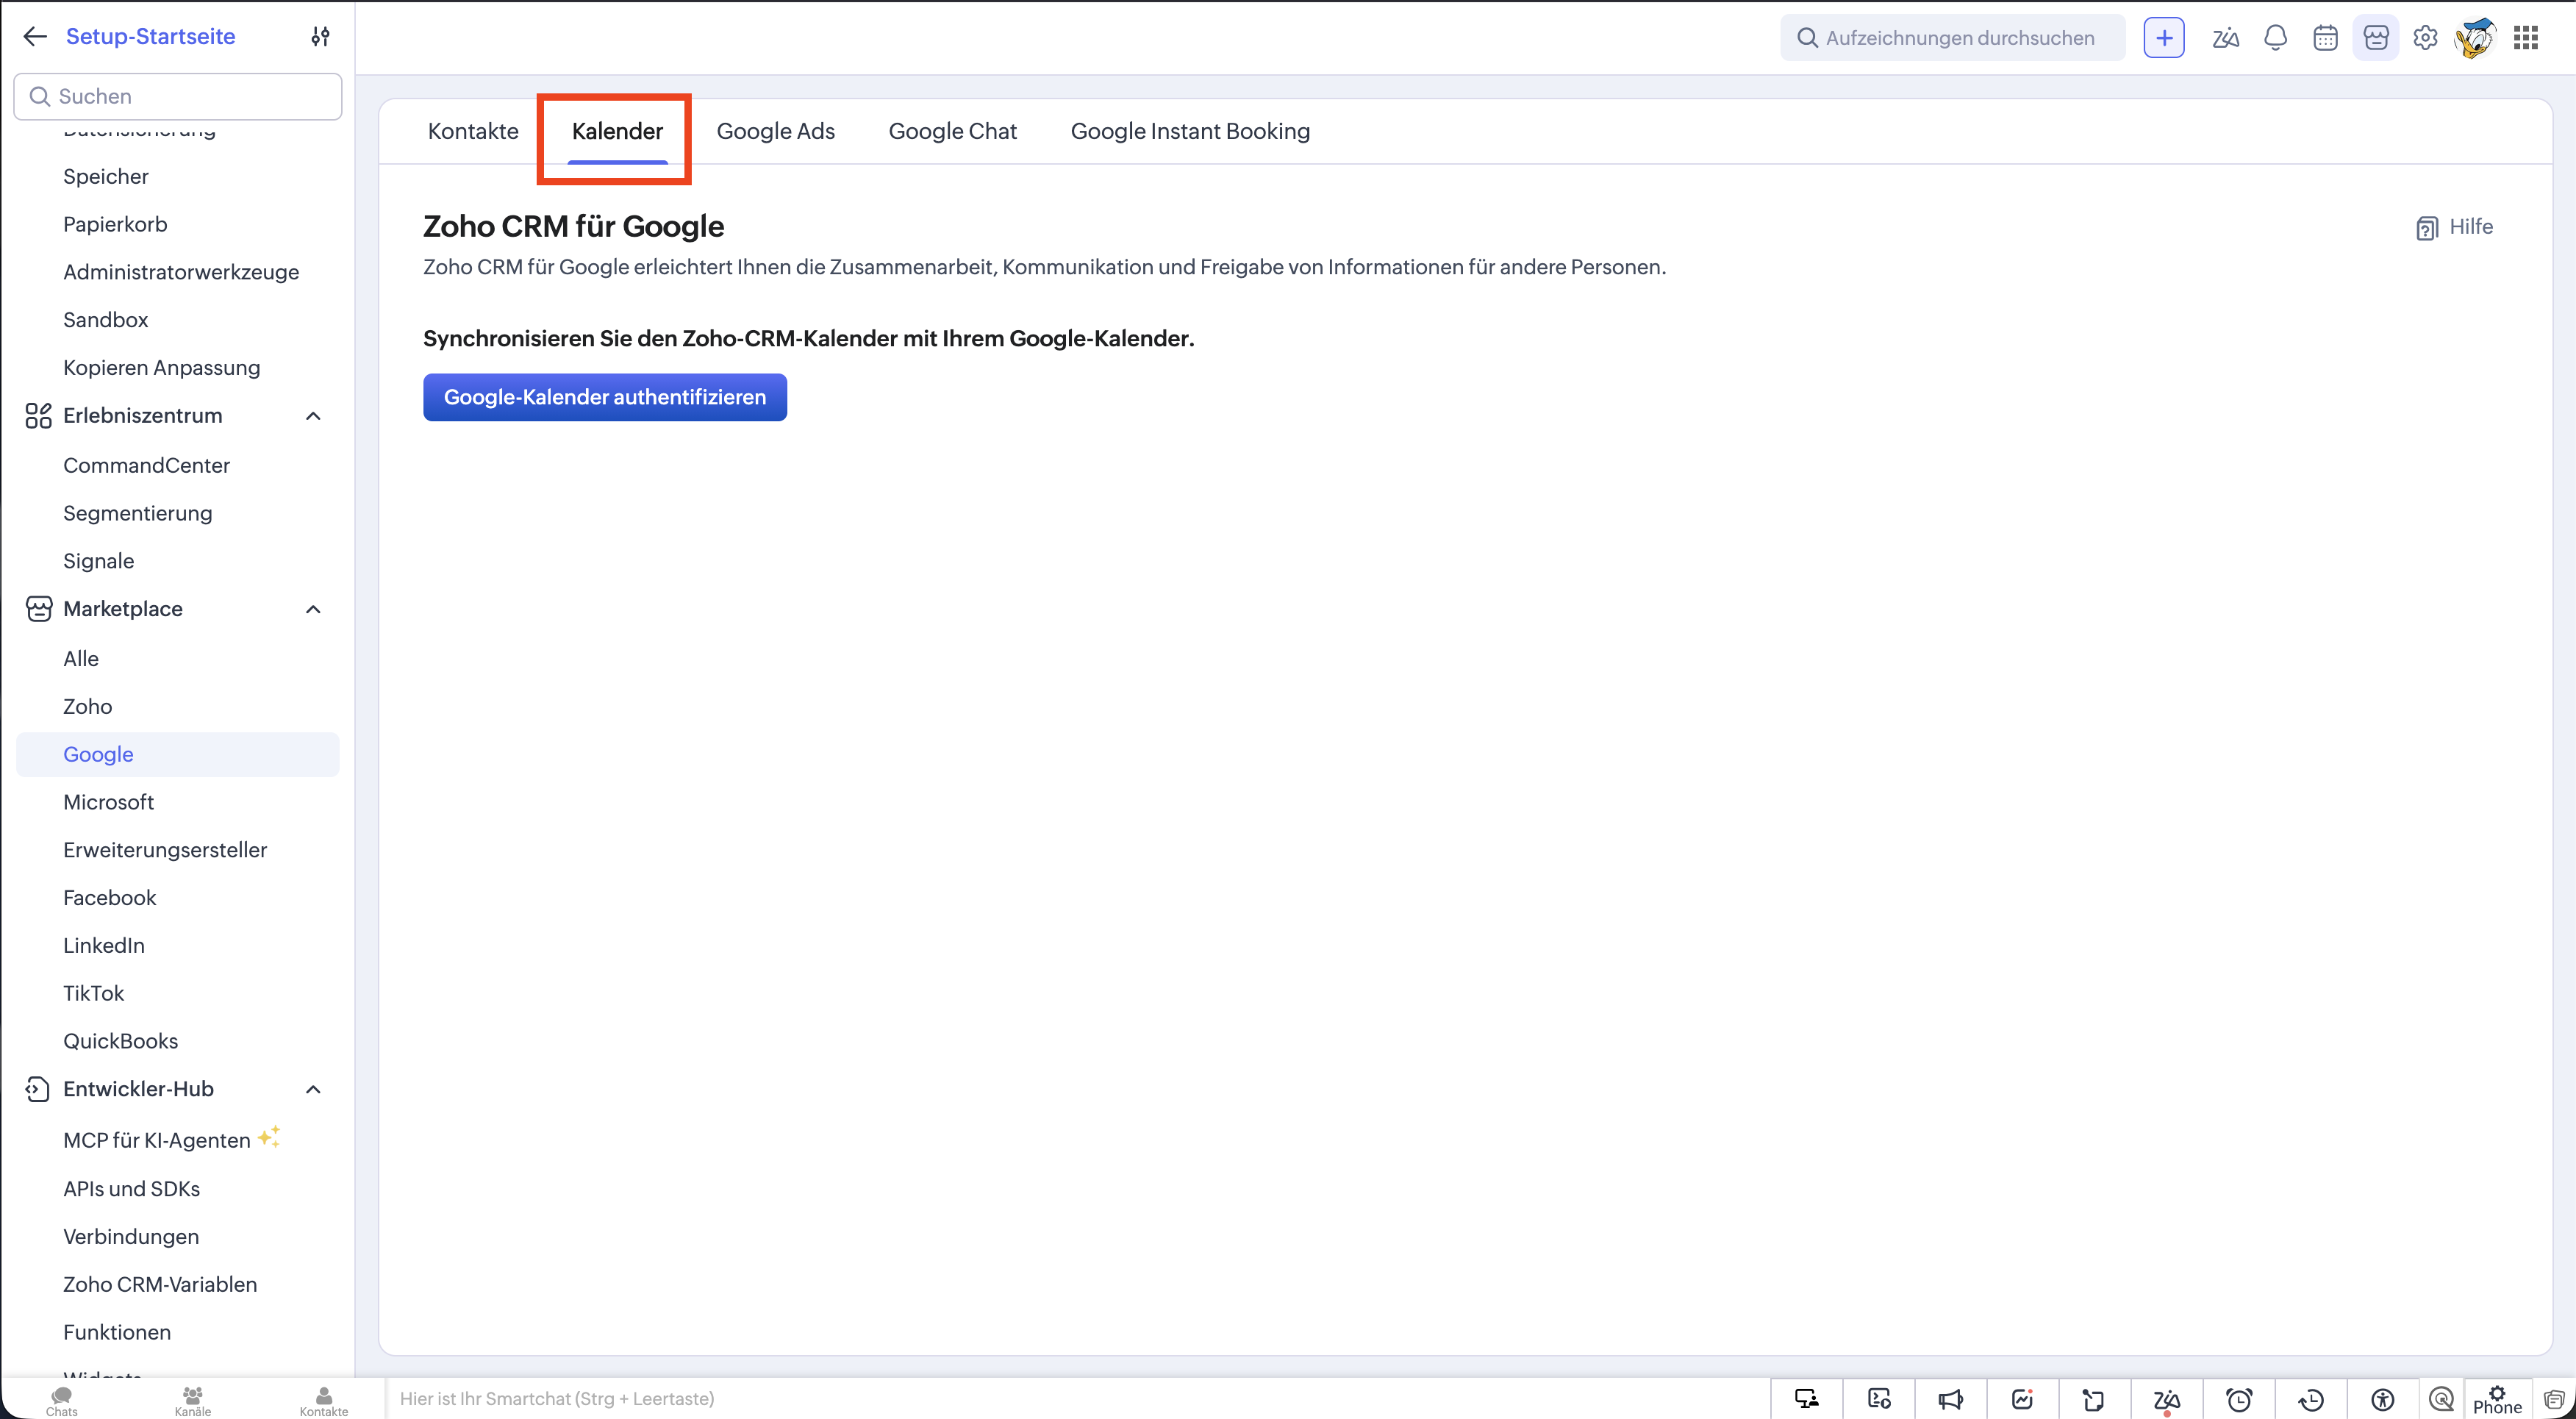Screen dimensions: 2576x1419
Task: Select Microsoft under Marketplace
Action: (x=109, y=803)
